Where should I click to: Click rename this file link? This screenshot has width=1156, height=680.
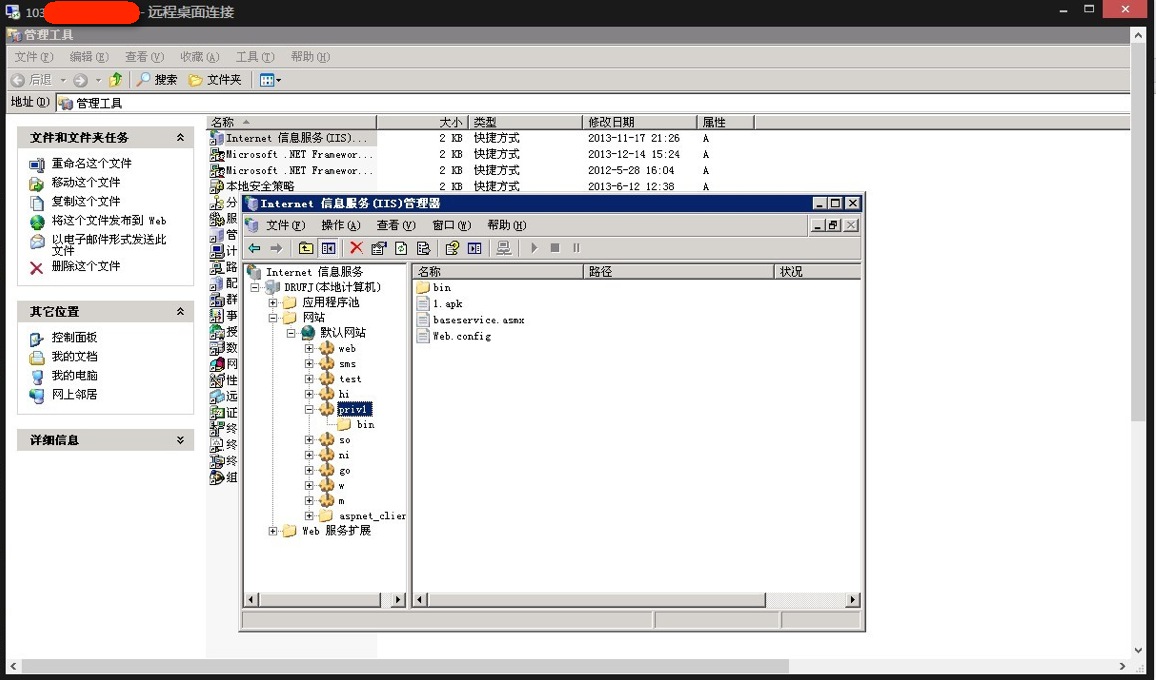(x=91, y=164)
